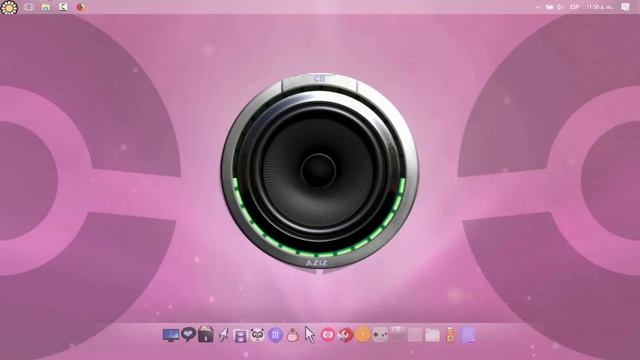The image size is (640, 360).
Task: Expand the hidden tray icons chevron
Action: click(x=538, y=7)
